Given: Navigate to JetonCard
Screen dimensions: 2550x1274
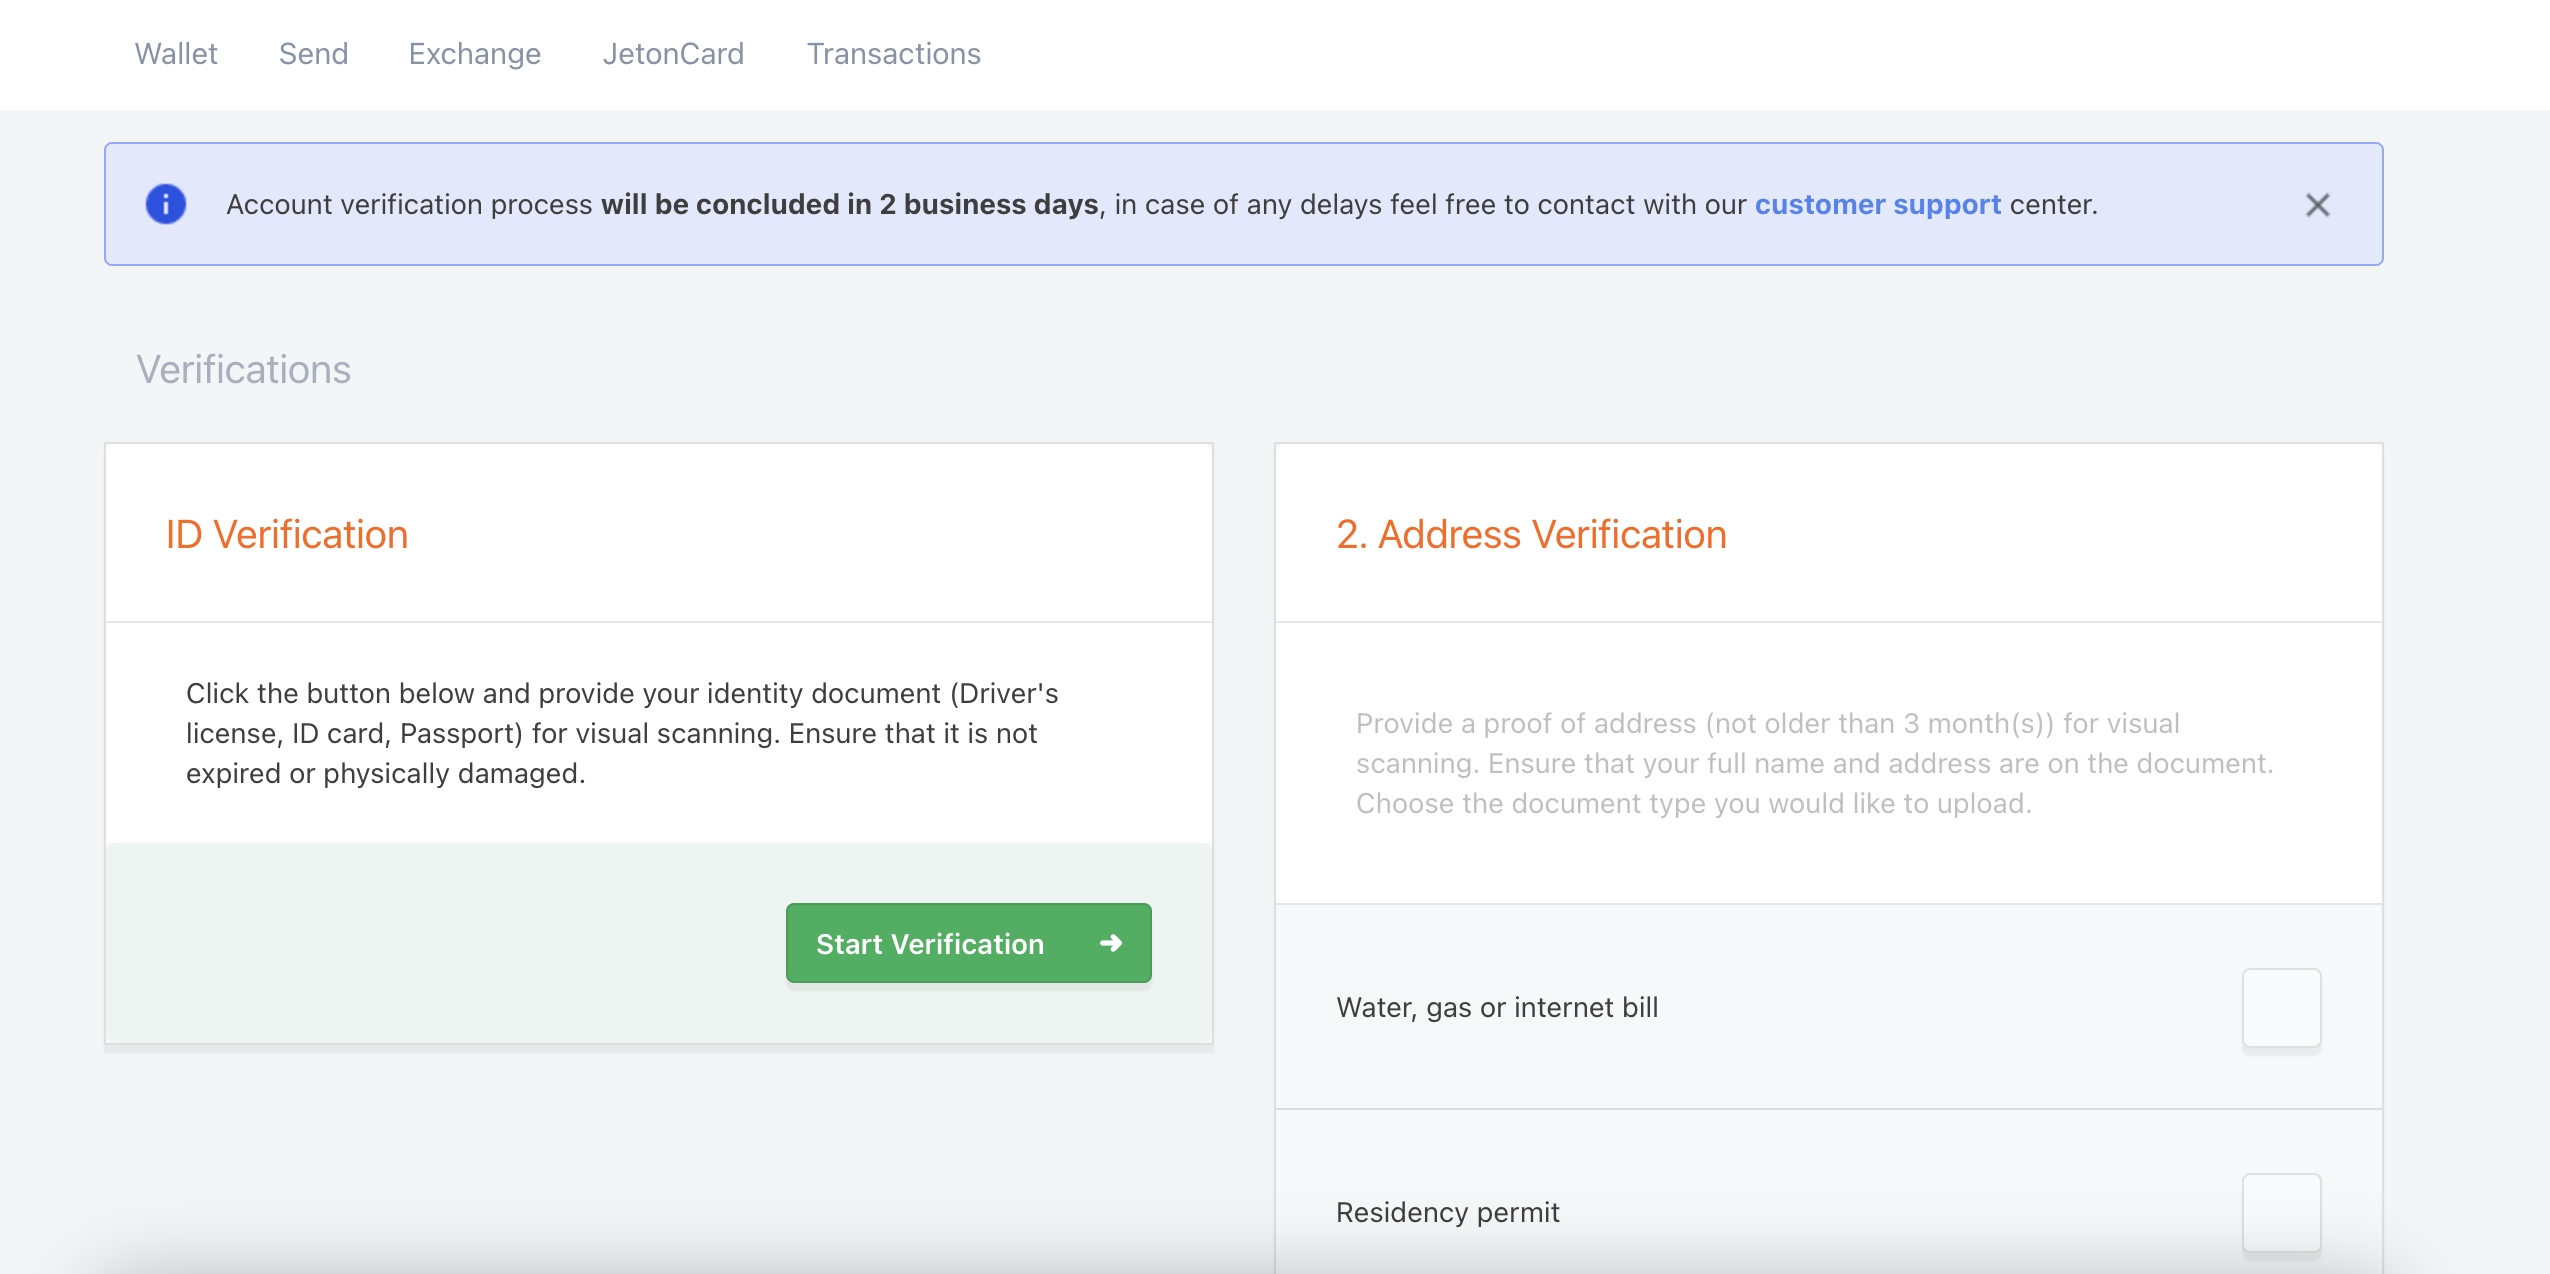Looking at the screenshot, I should pyautogui.click(x=673, y=54).
